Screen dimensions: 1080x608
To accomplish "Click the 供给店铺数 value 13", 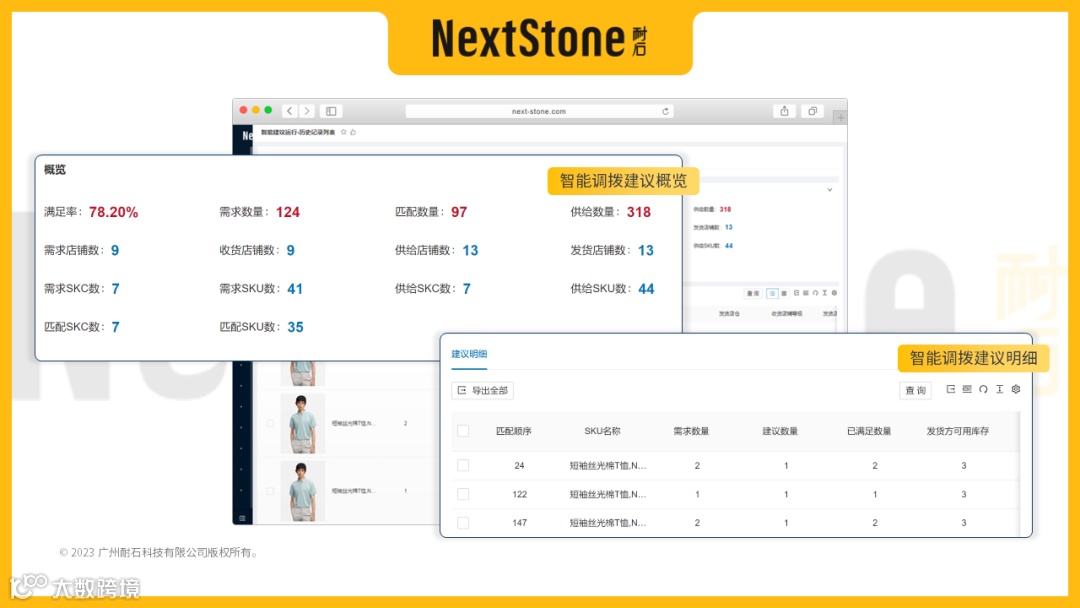I will coord(470,251).
